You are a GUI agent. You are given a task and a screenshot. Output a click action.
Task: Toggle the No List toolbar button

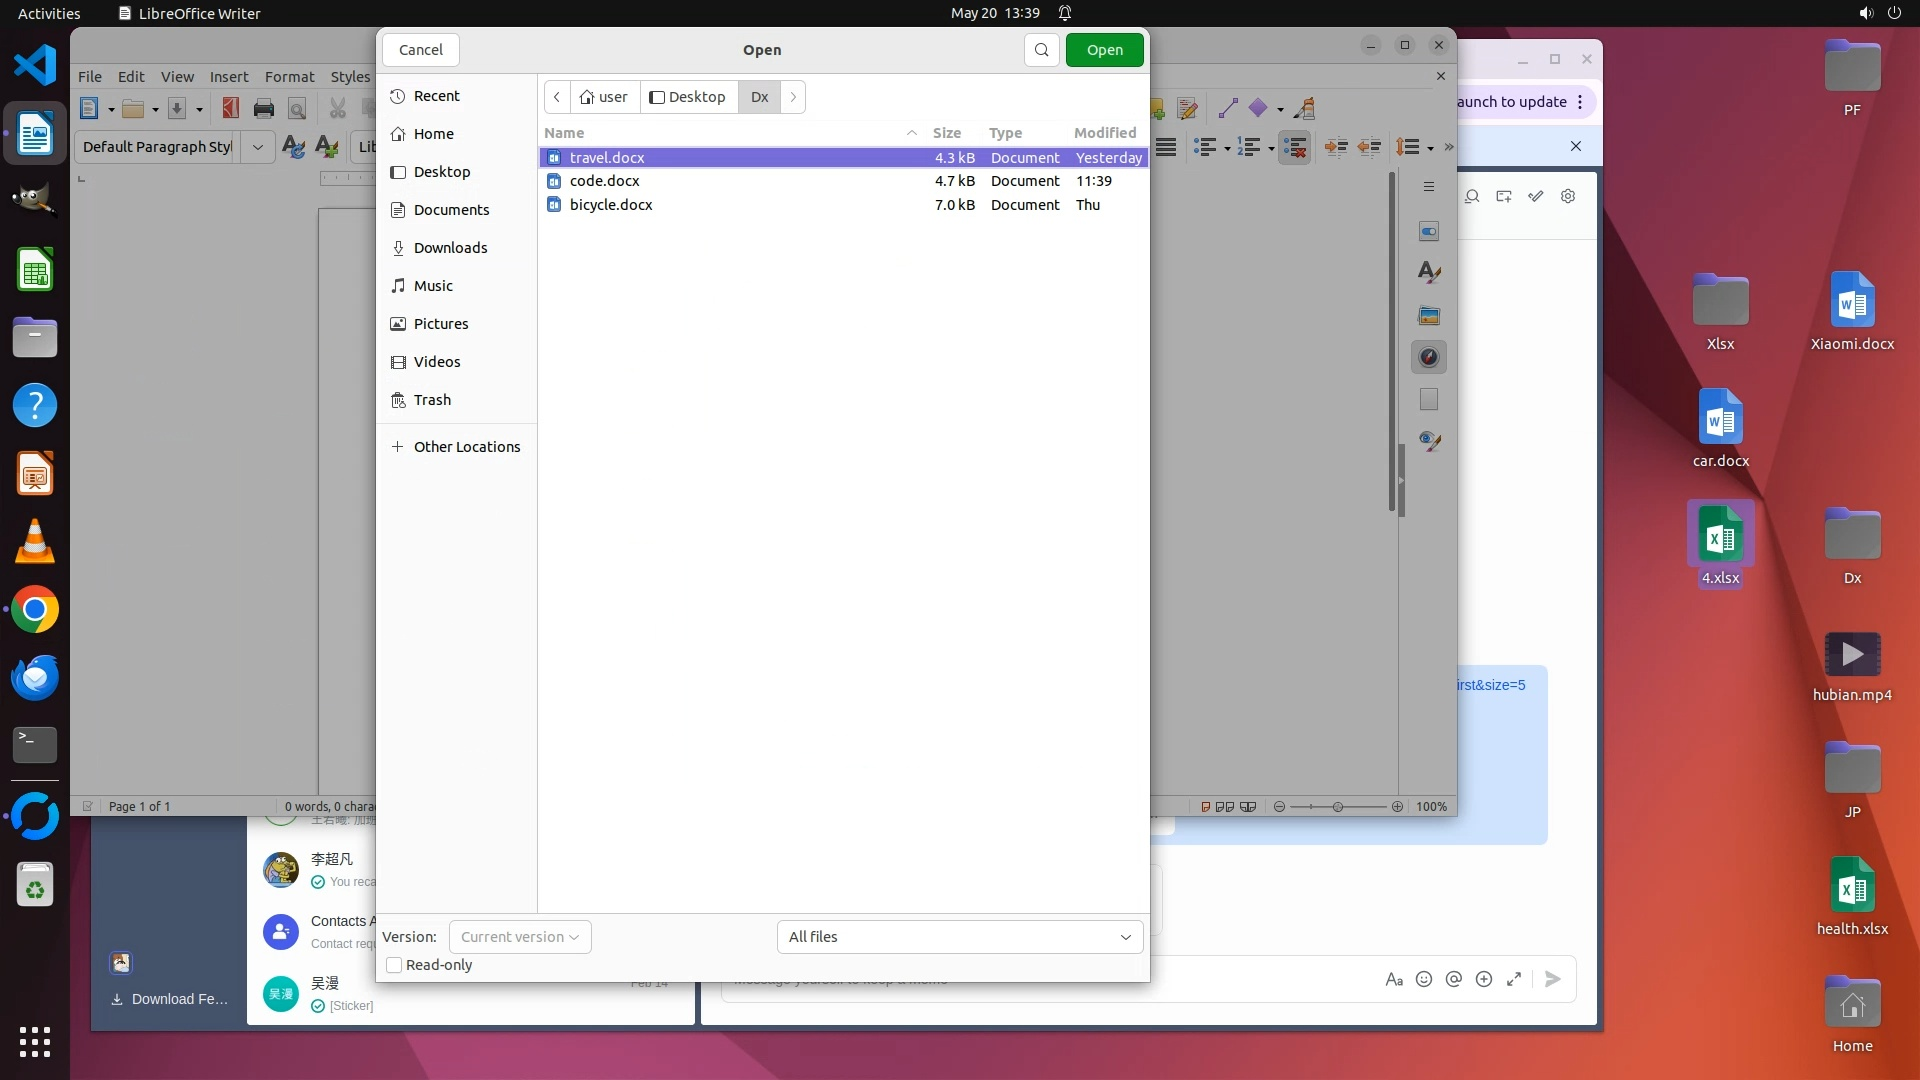1294,147
